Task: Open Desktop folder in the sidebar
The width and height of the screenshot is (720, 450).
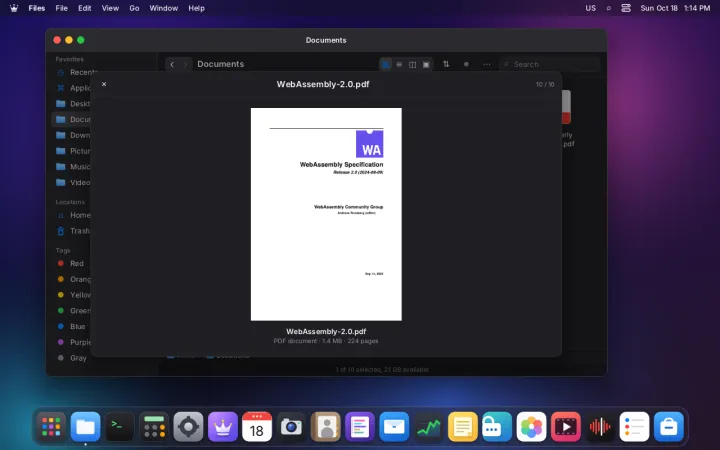Action: pyautogui.click(x=73, y=103)
